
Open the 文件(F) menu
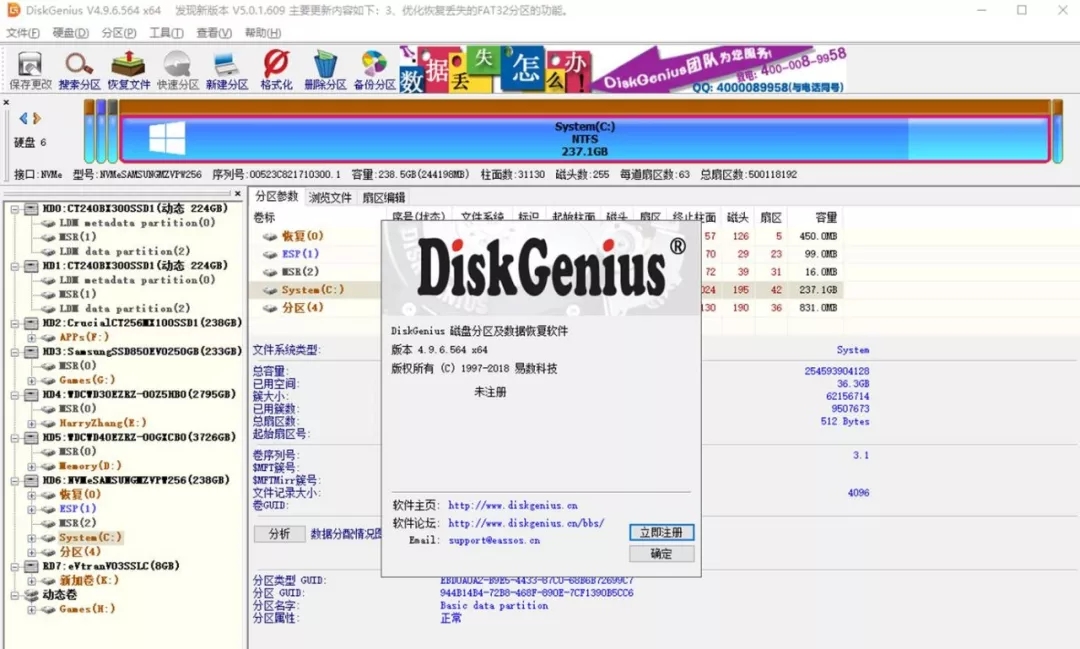tap(23, 32)
